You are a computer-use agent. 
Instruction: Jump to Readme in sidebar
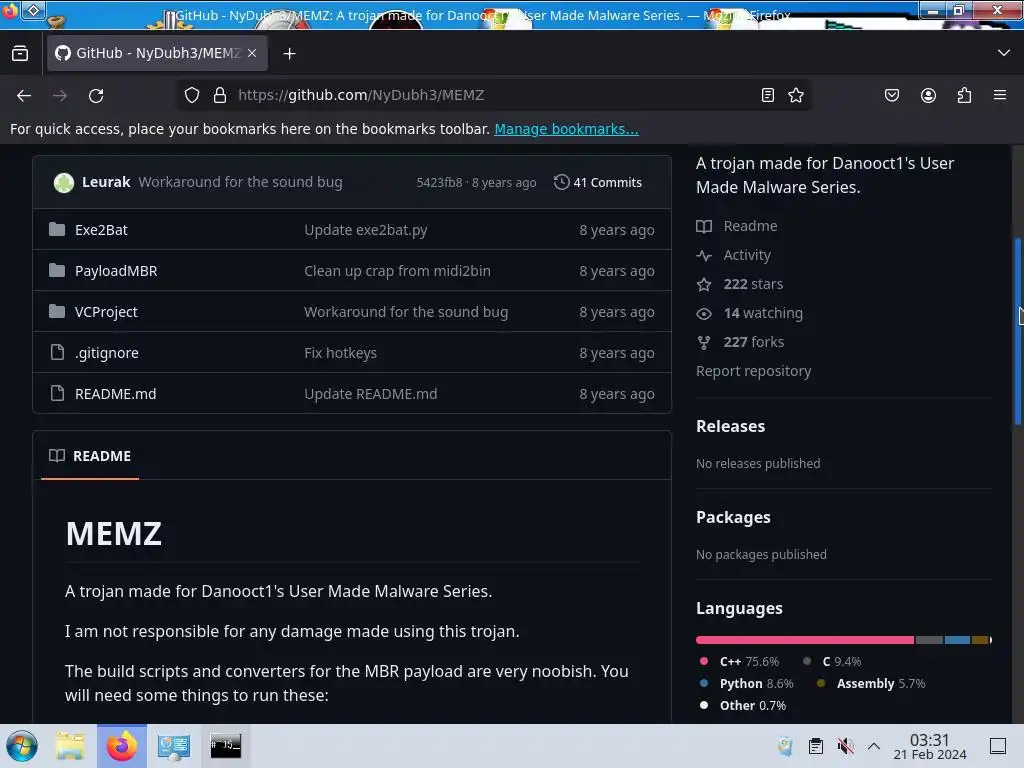(737, 226)
